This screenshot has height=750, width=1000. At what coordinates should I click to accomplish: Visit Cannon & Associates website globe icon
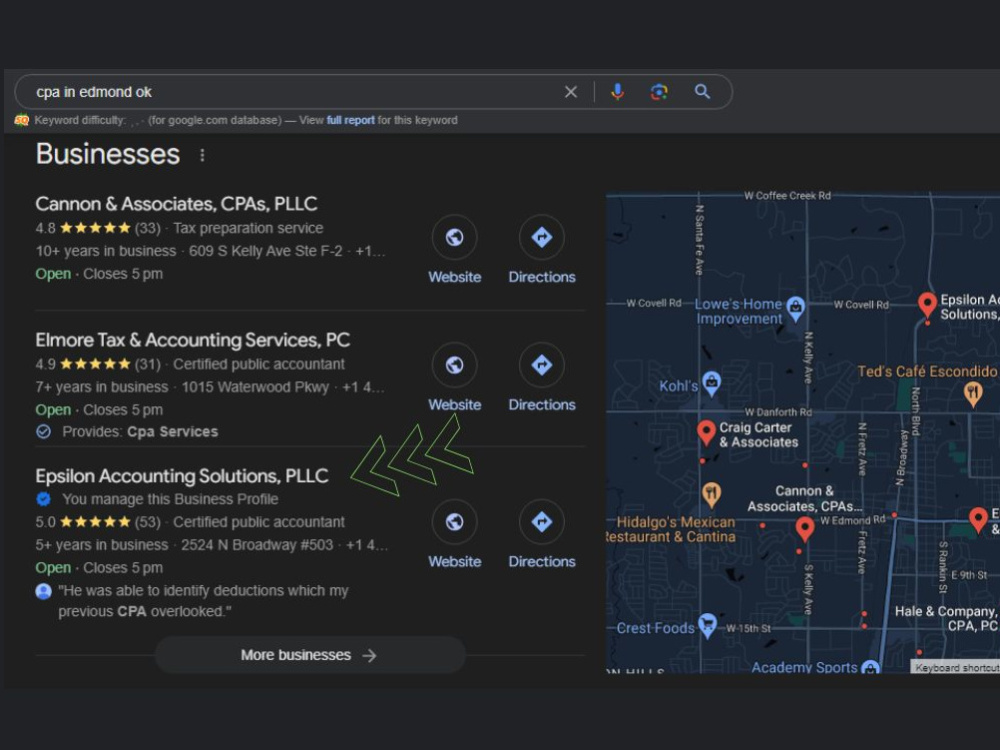click(x=454, y=237)
